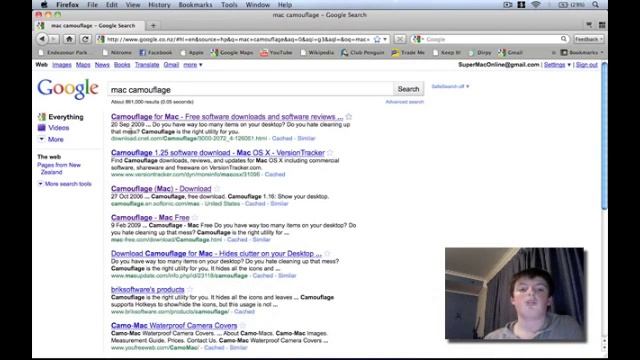Click the battery indicator in the menu bar

(x=571, y=5)
